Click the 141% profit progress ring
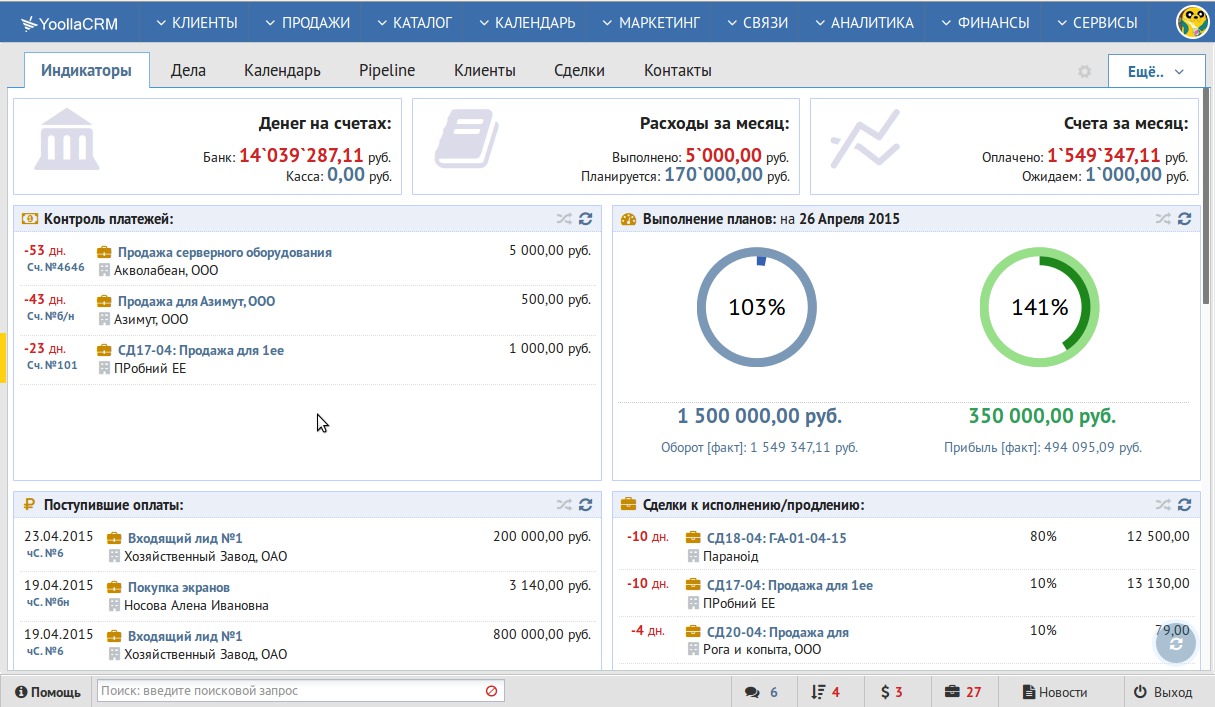The image size is (1215, 707). (1040, 308)
